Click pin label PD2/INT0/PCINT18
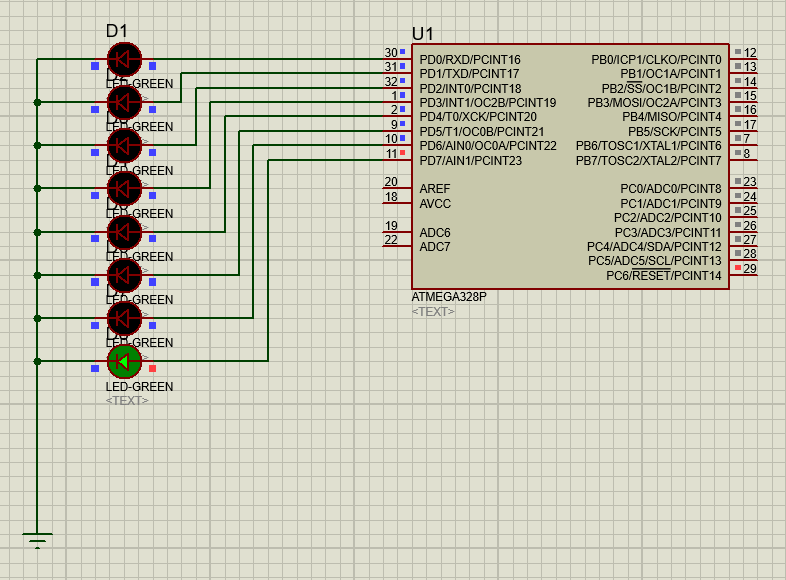 [x=470, y=89]
